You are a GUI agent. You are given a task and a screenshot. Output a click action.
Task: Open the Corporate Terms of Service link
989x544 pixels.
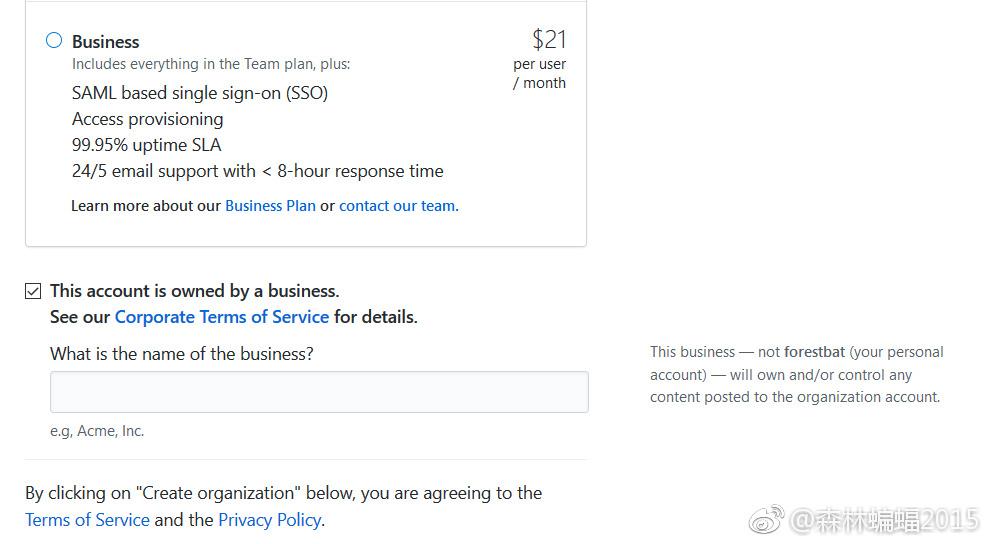221,317
